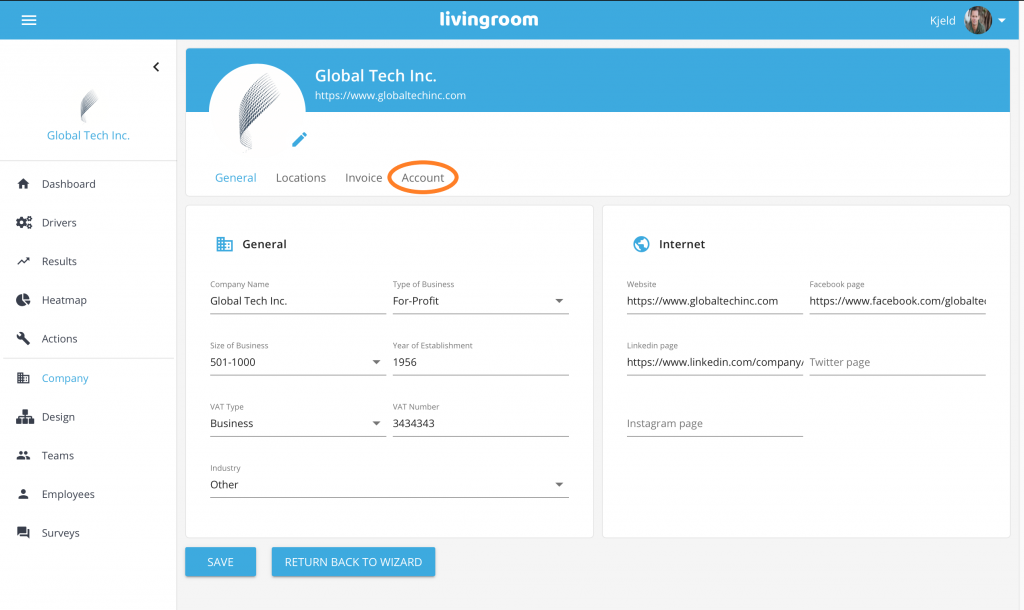Viewport: 1024px width, 610px height.
Task: Focus the Instagram page field
Action: coord(714,423)
